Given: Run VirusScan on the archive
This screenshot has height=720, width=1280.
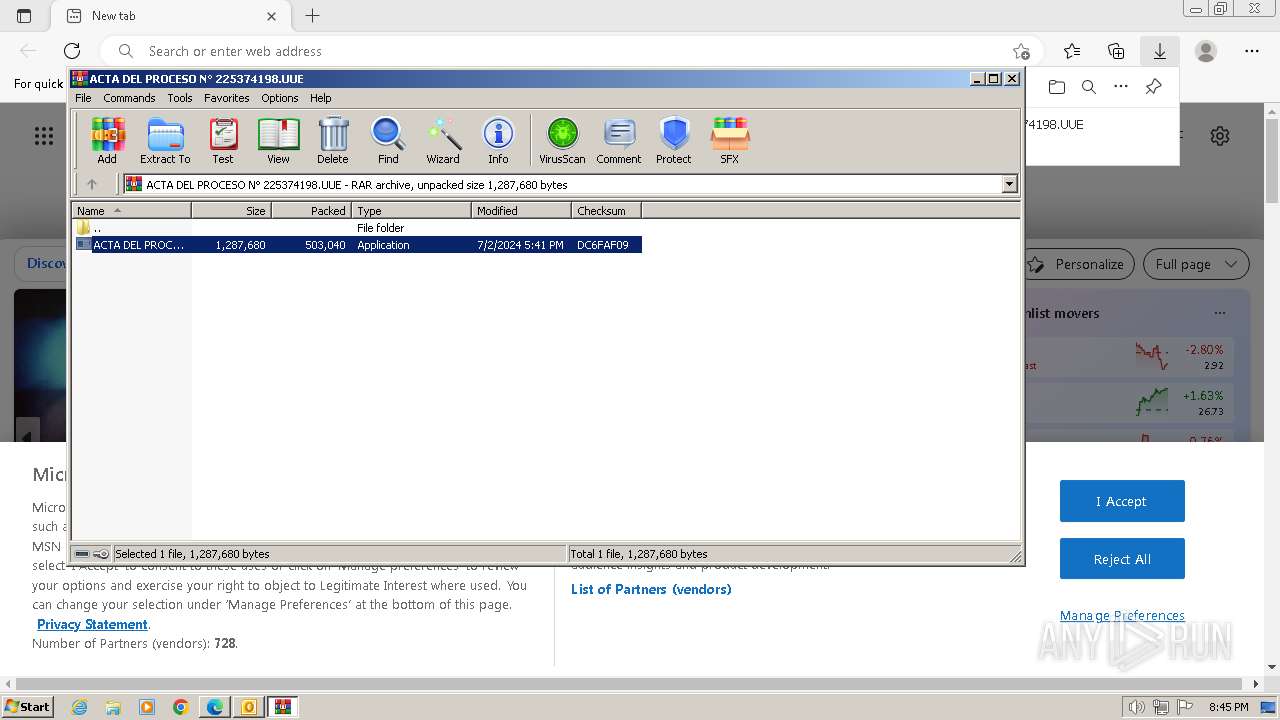Looking at the screenshot, I should [562, 140].
